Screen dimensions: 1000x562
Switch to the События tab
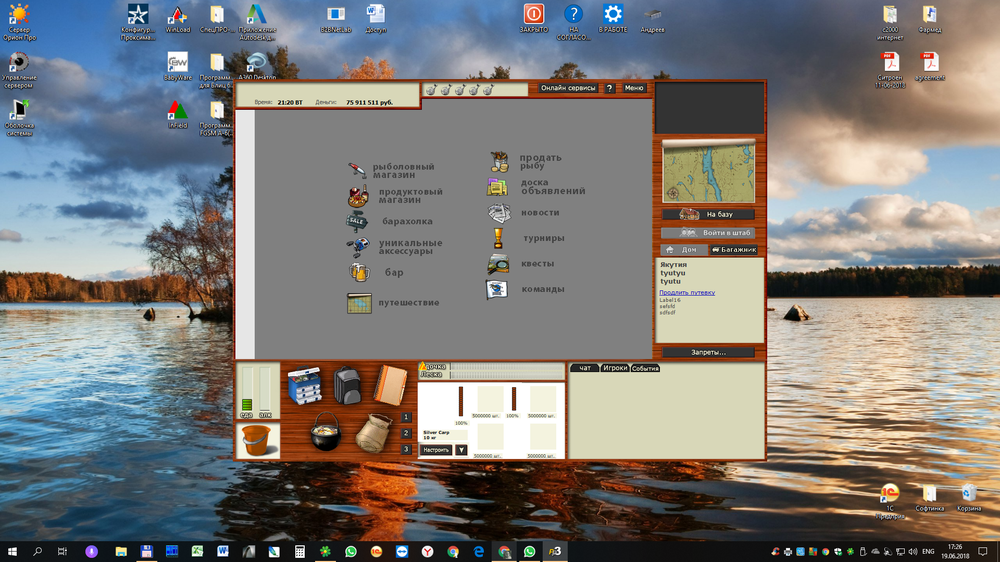tap(645, 368)
